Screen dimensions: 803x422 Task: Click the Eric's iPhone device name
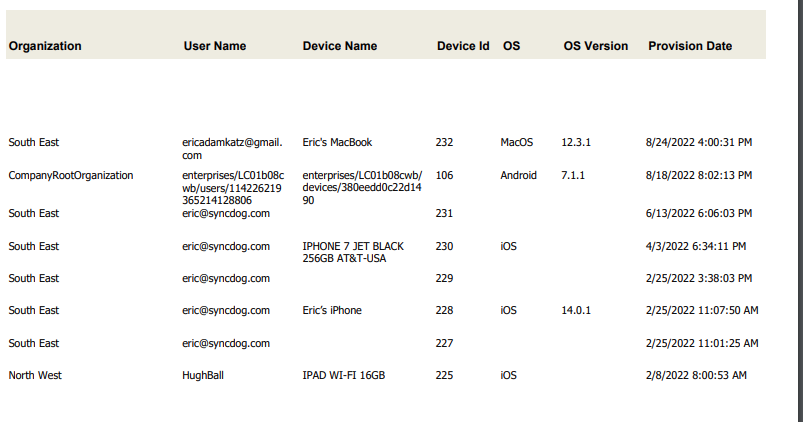click(x=332, y=311)
